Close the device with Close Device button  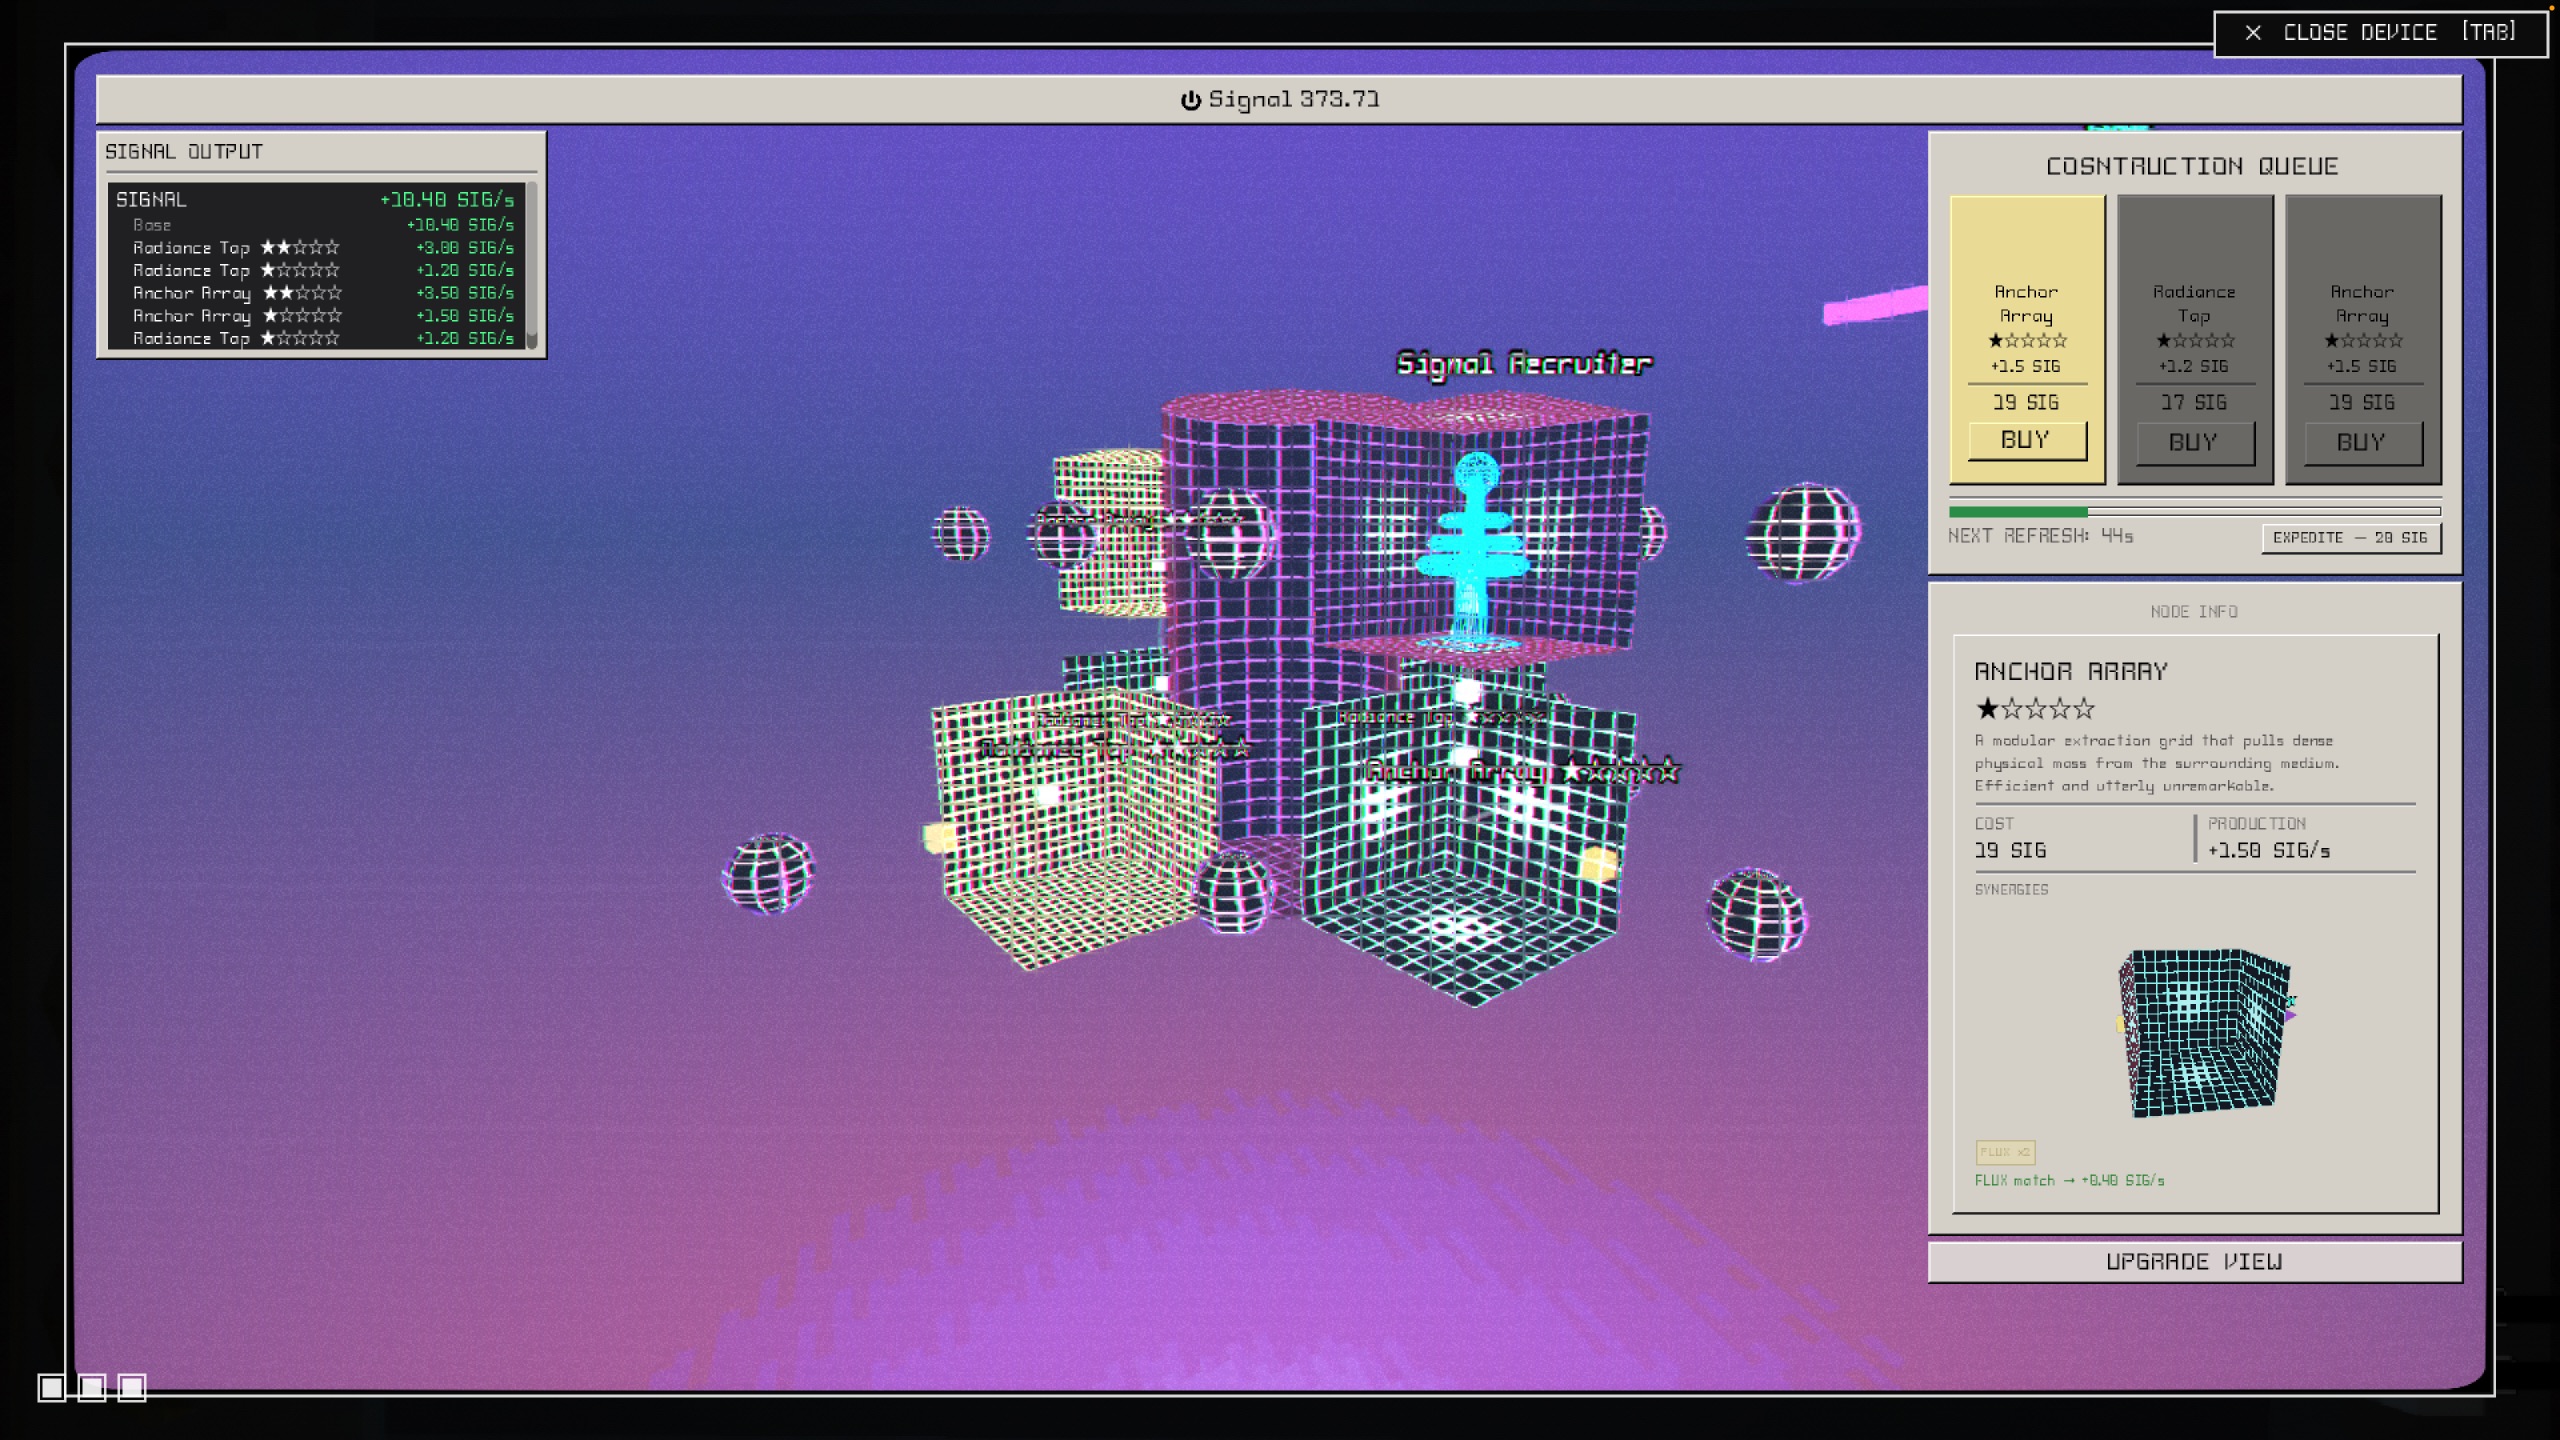2381,33
